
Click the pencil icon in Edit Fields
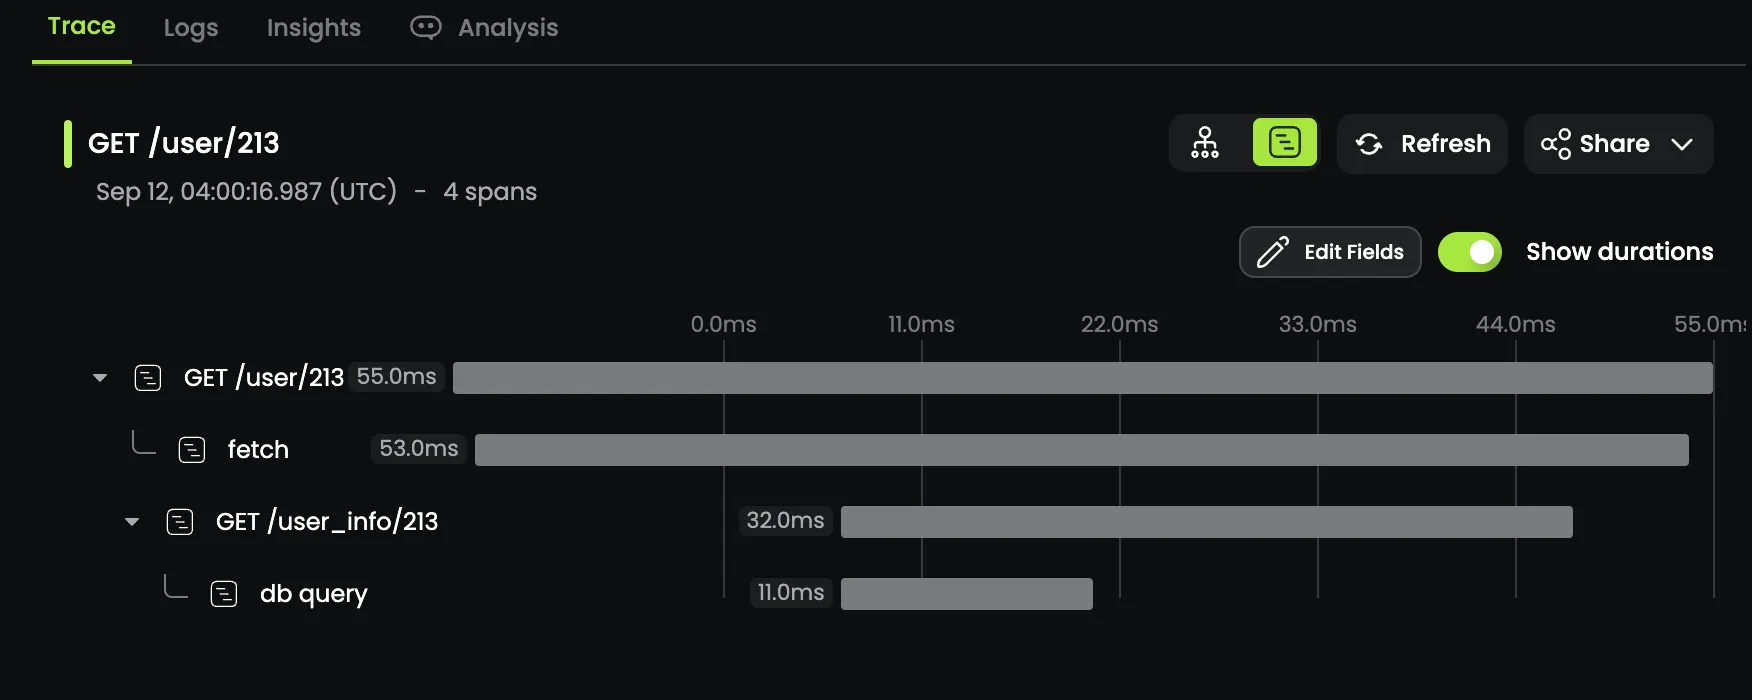[x=1273, y=252]
